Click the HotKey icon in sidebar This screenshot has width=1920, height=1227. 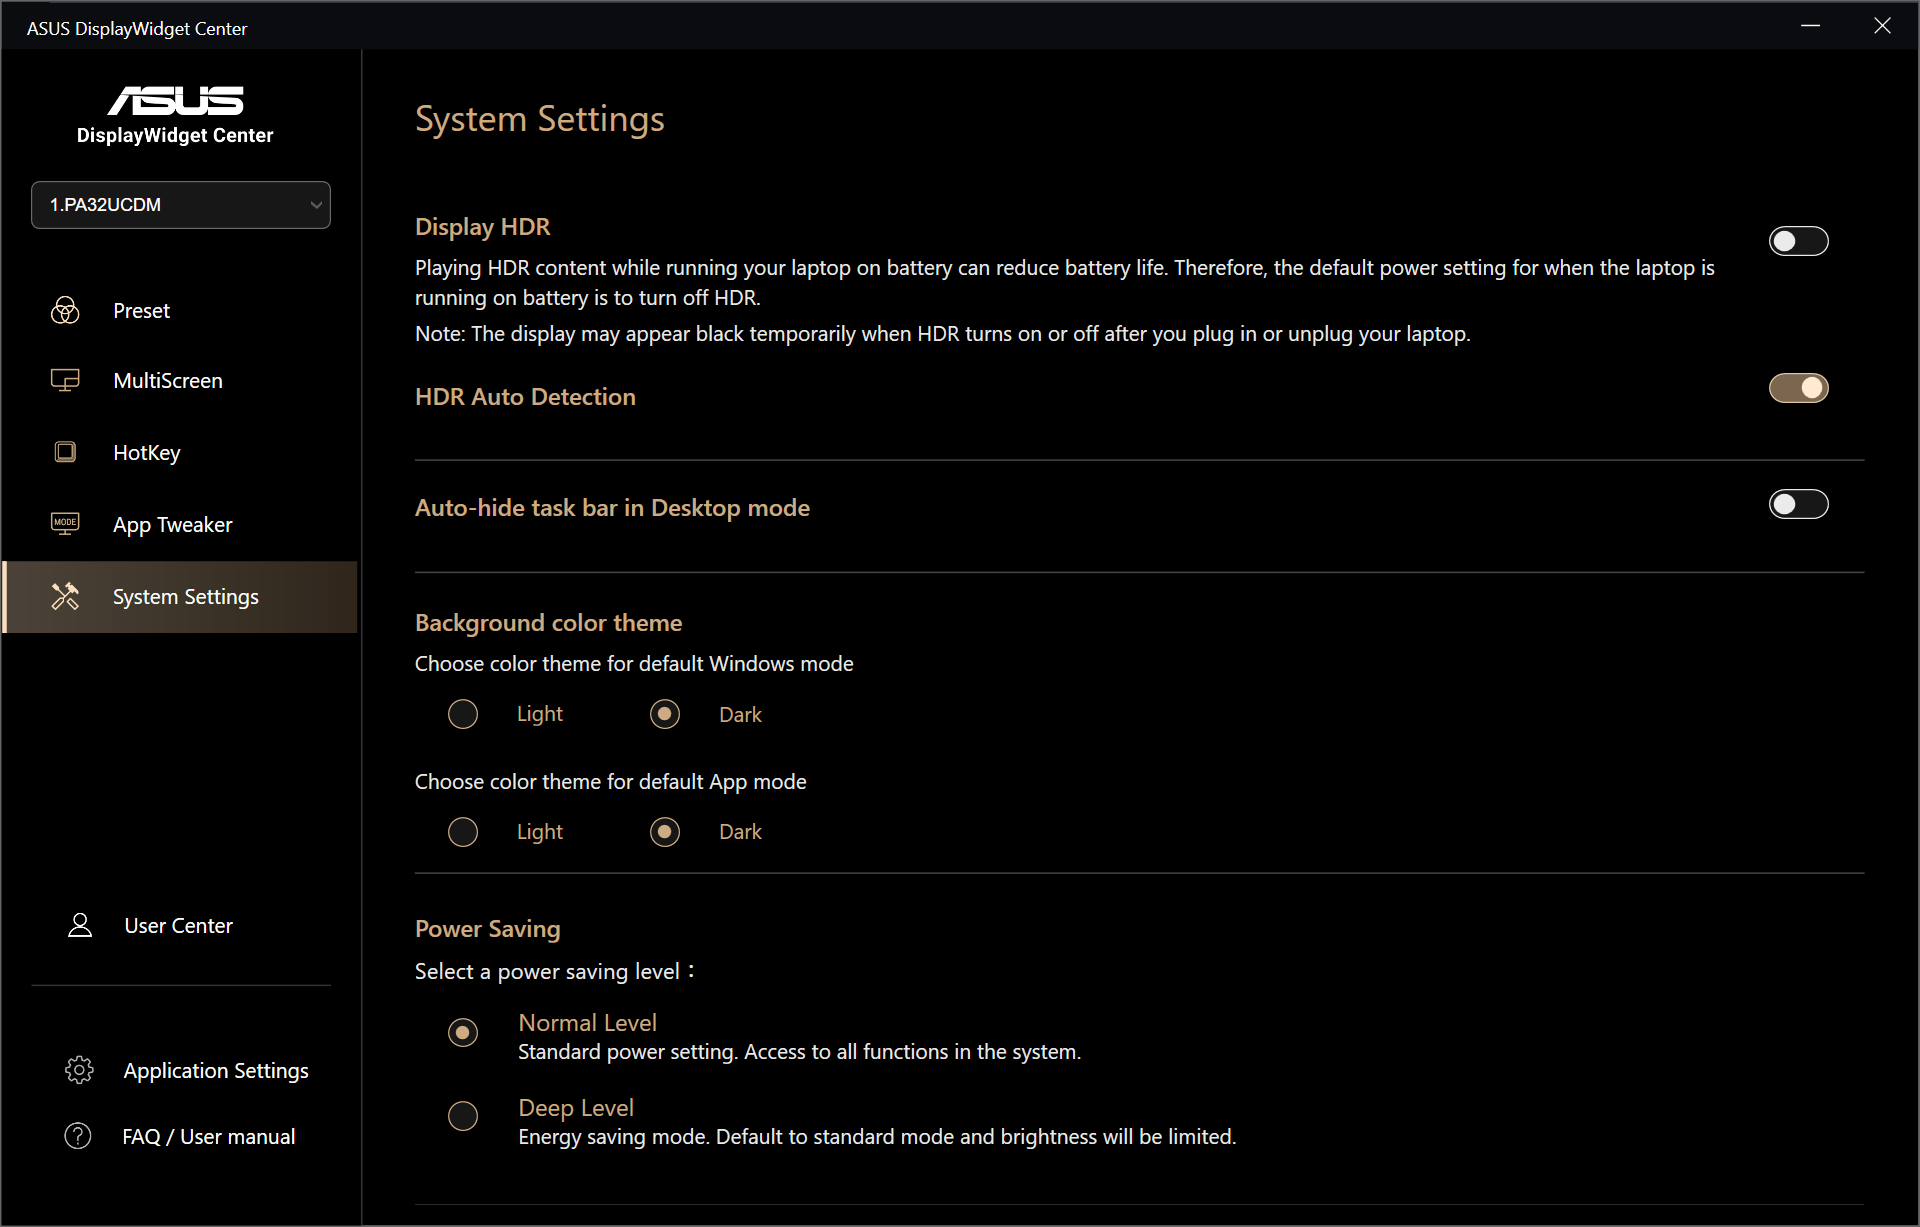tap(65, 452)
